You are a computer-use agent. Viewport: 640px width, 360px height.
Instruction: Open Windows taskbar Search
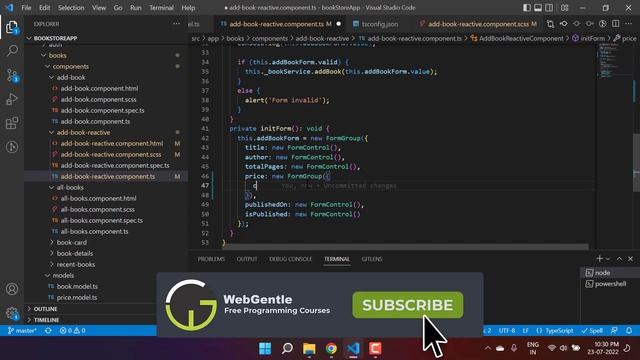coord(287,349)
